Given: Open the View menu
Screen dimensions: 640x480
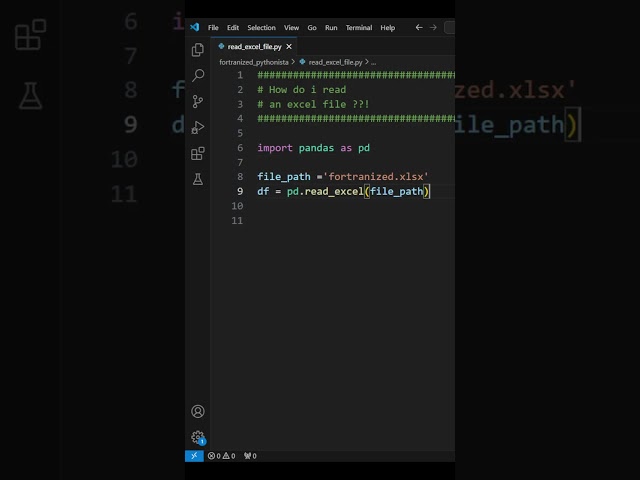Looking at the screenshot, I should pos(291,28).
